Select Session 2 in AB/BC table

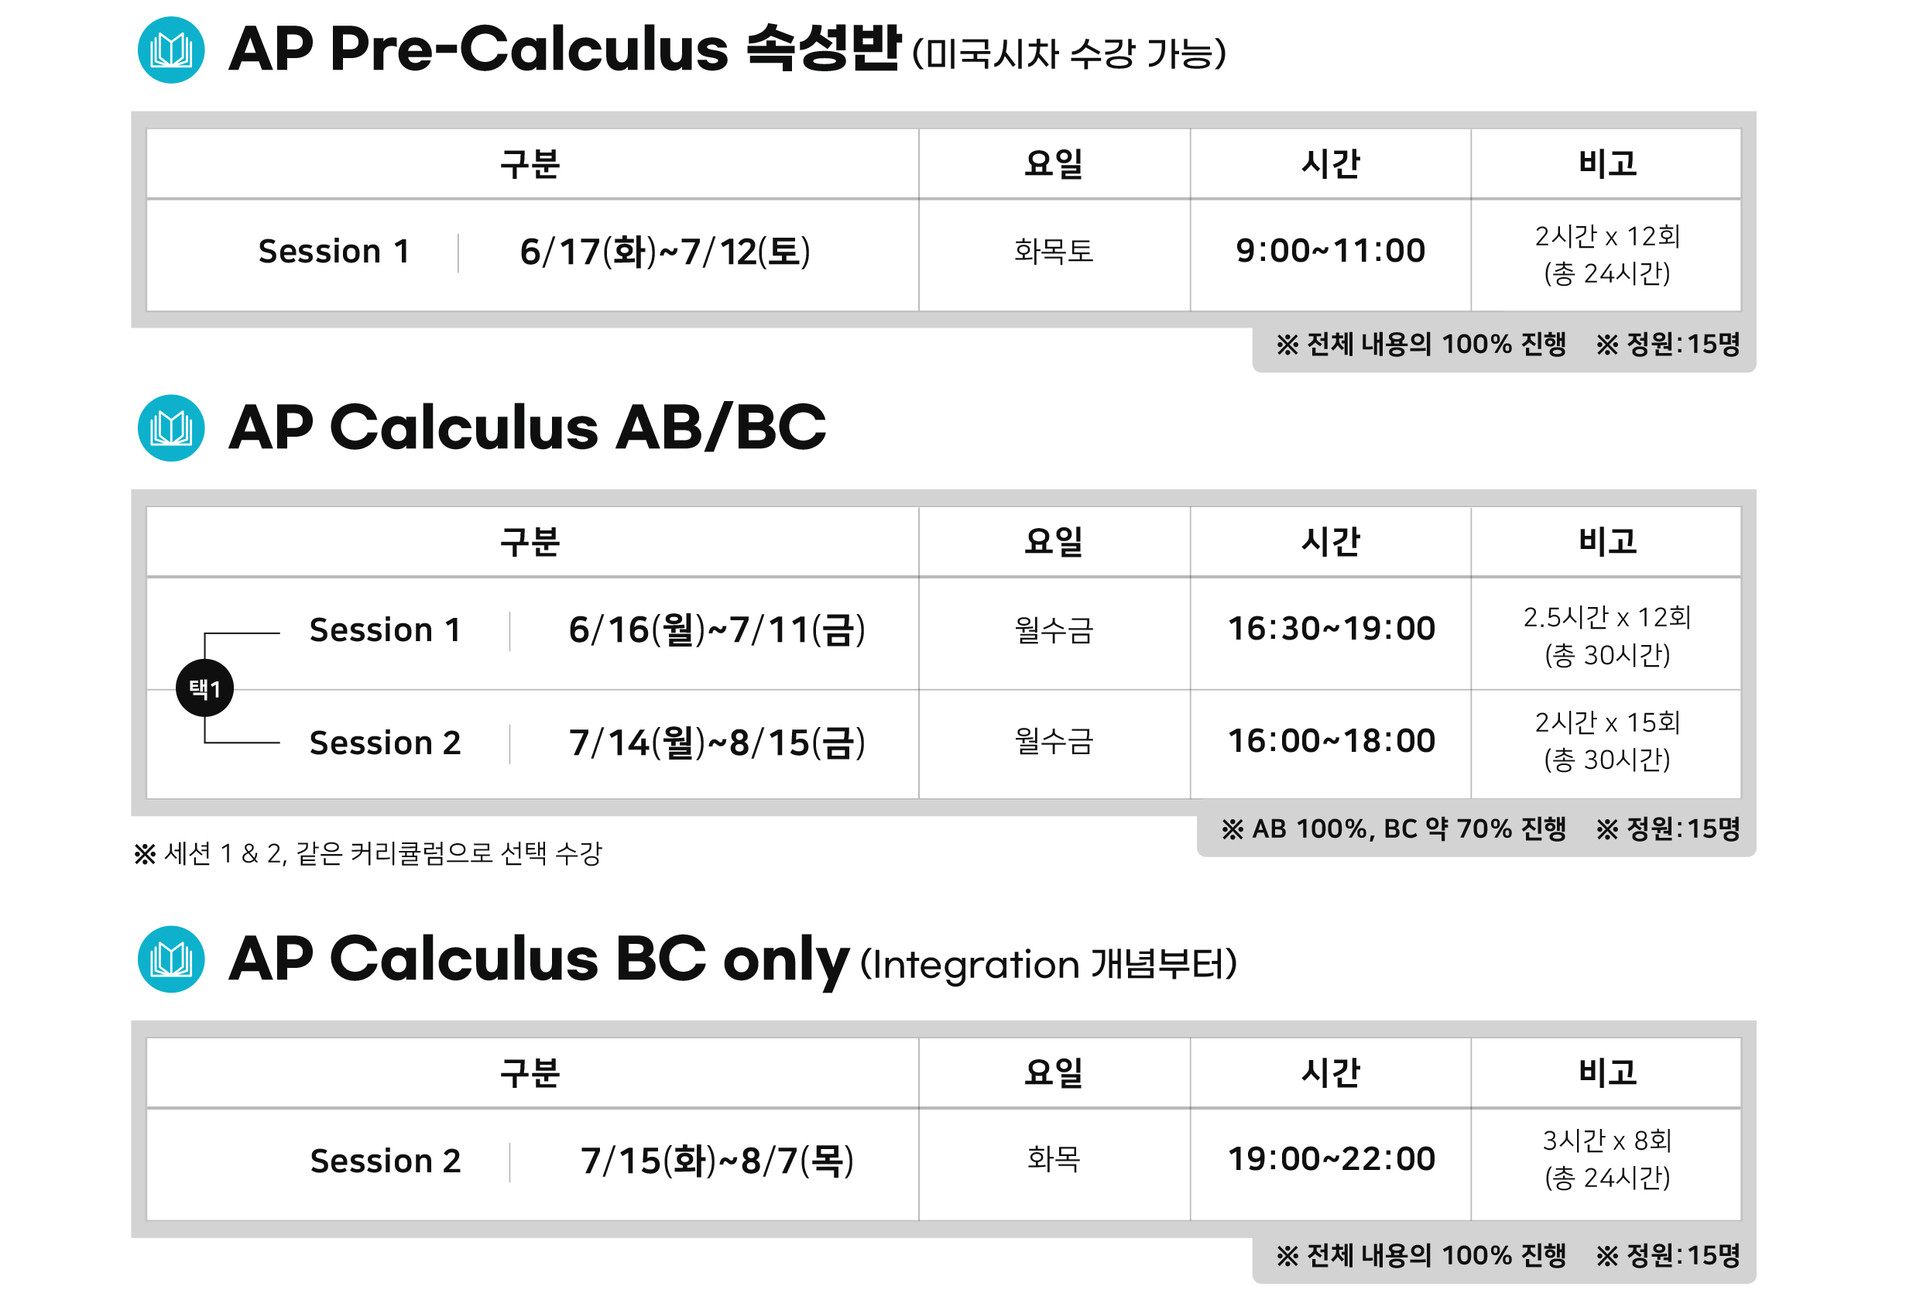point(385,743)
